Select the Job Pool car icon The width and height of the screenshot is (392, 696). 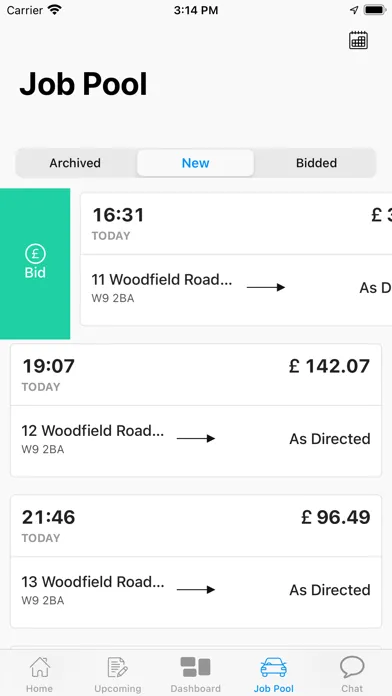(273, 668)
